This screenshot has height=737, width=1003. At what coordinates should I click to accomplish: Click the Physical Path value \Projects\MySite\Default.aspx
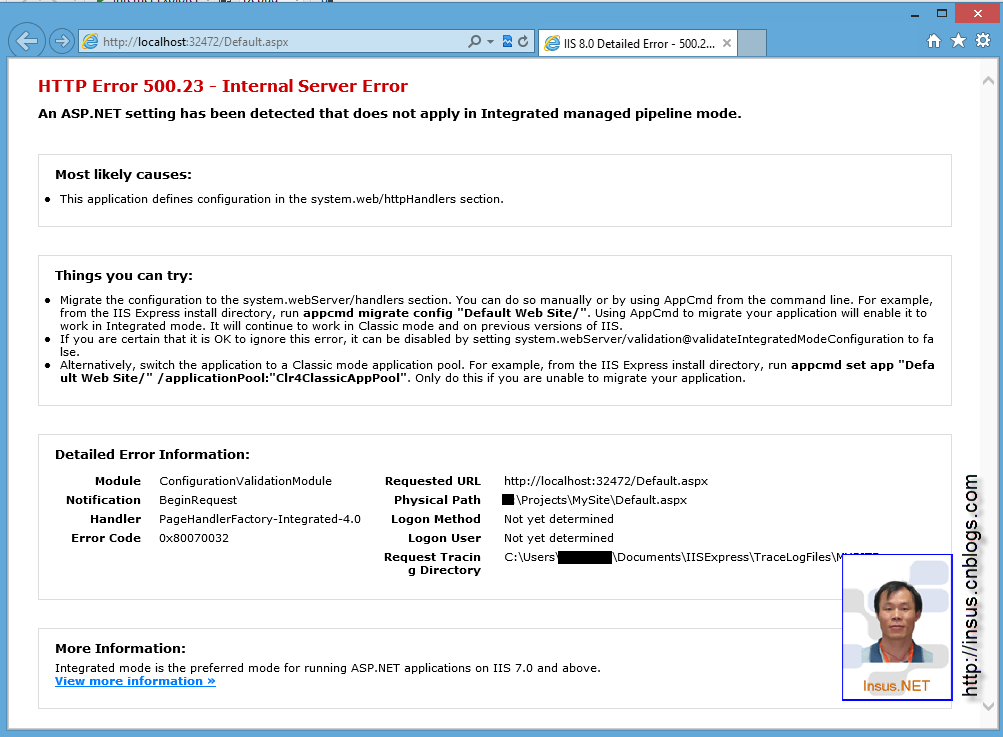pyautogui.click(x=595, y=500)
